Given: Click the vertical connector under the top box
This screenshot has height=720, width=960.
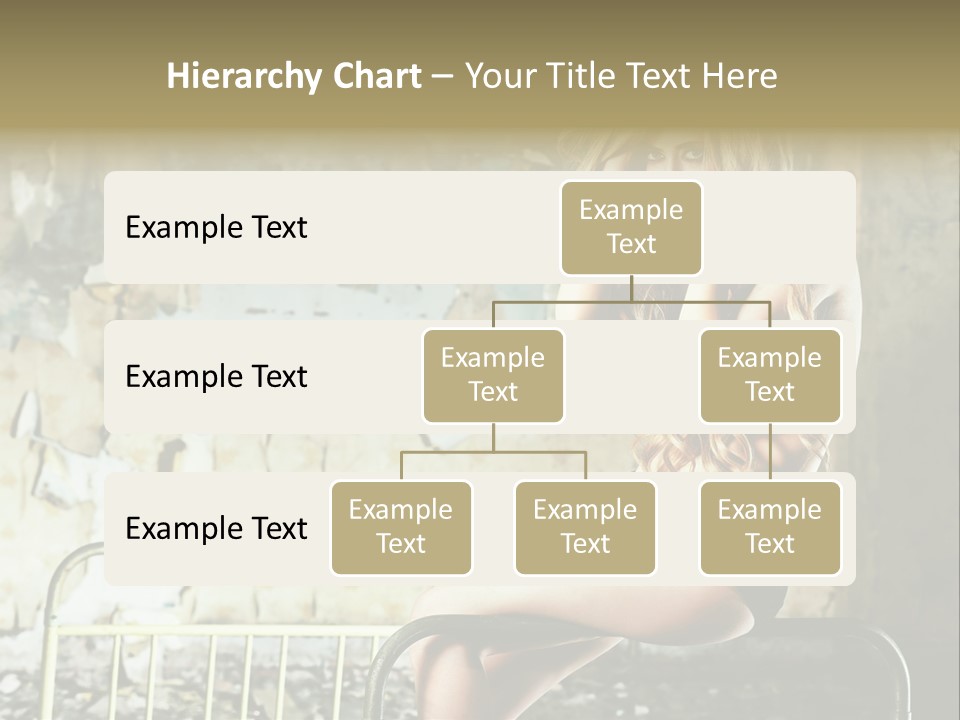Looking at the screenshot, I should [631, 288].
